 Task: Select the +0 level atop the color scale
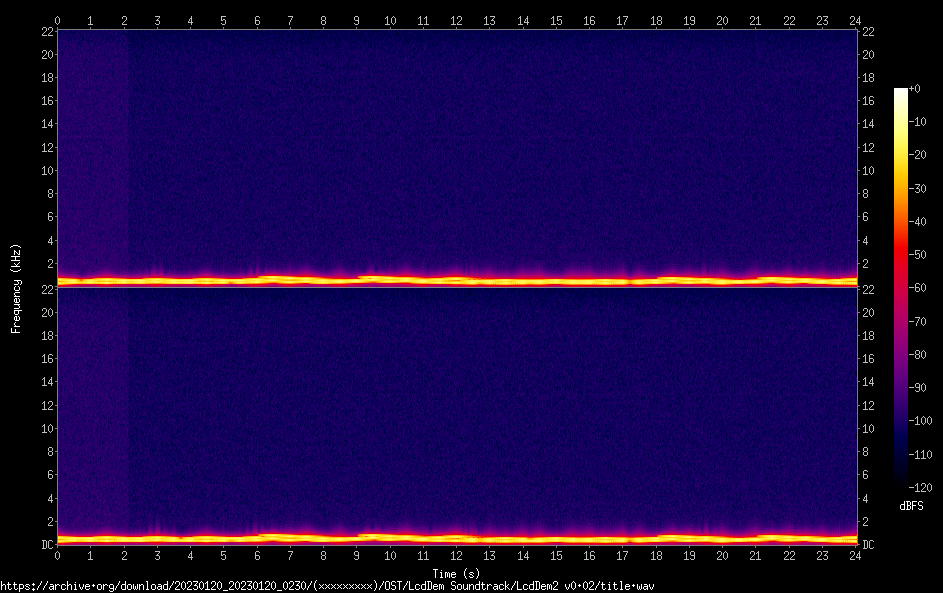pos(902,90)
